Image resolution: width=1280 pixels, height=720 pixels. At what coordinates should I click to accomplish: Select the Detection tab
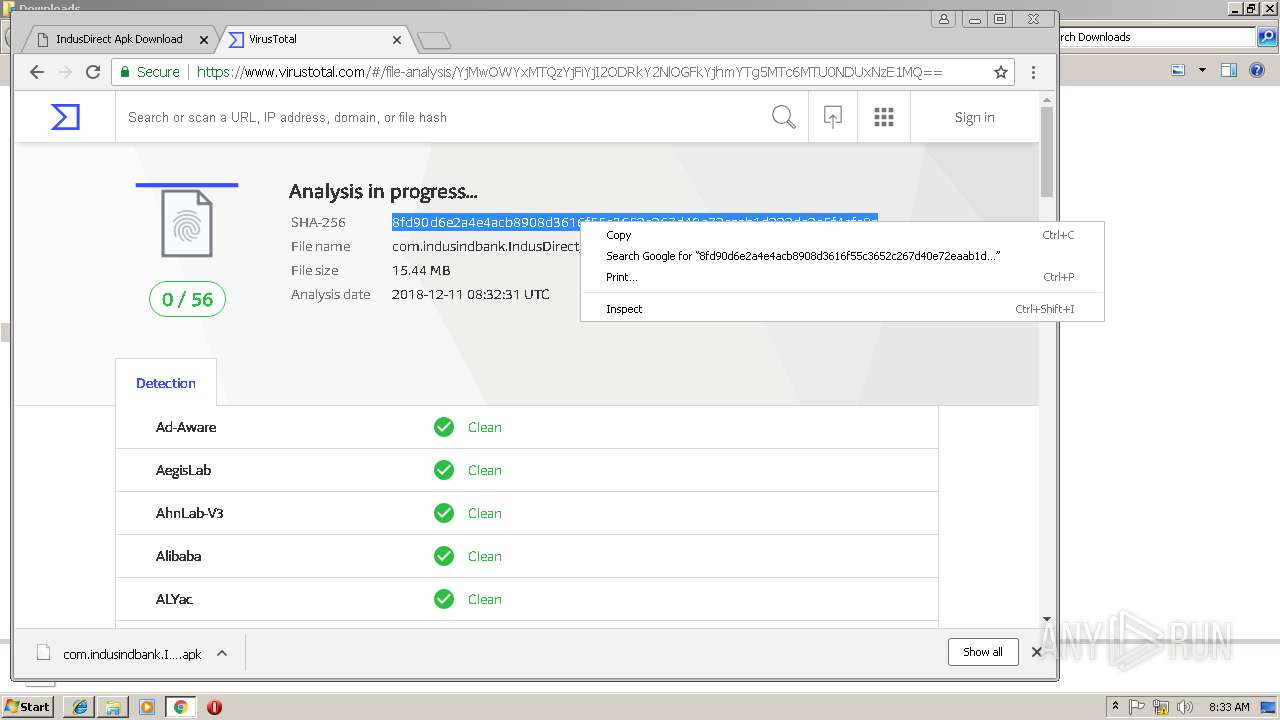coord(166,383)
